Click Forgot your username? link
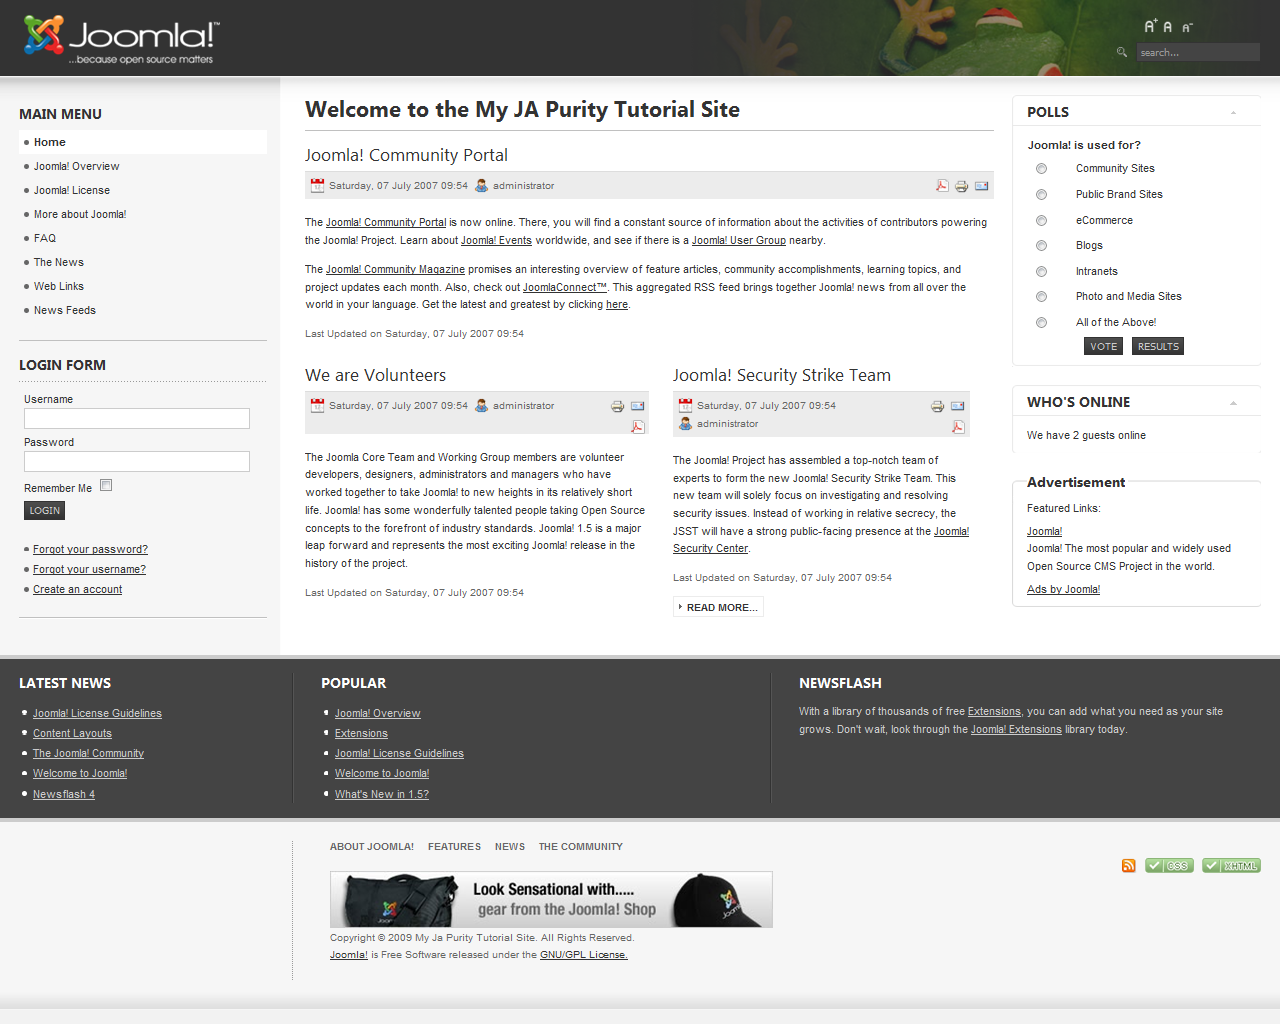Viewport: 1280px width, 1024px height. pyautogui.click(x=89, y=569)
